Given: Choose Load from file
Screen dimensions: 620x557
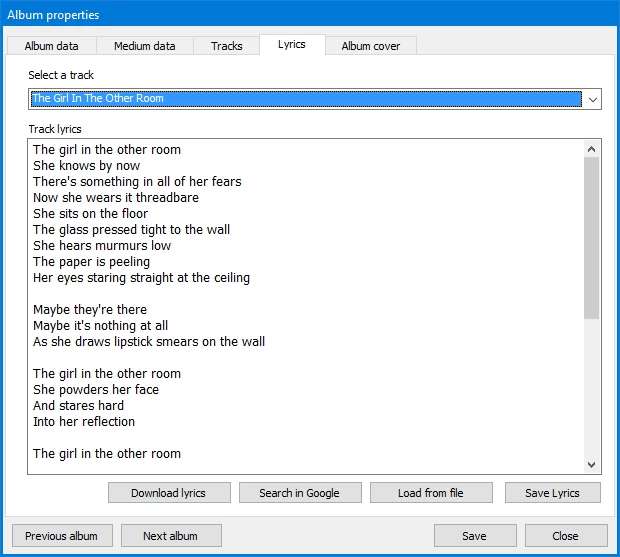Looking at the screenshot, I should click(x=431, y=493).
